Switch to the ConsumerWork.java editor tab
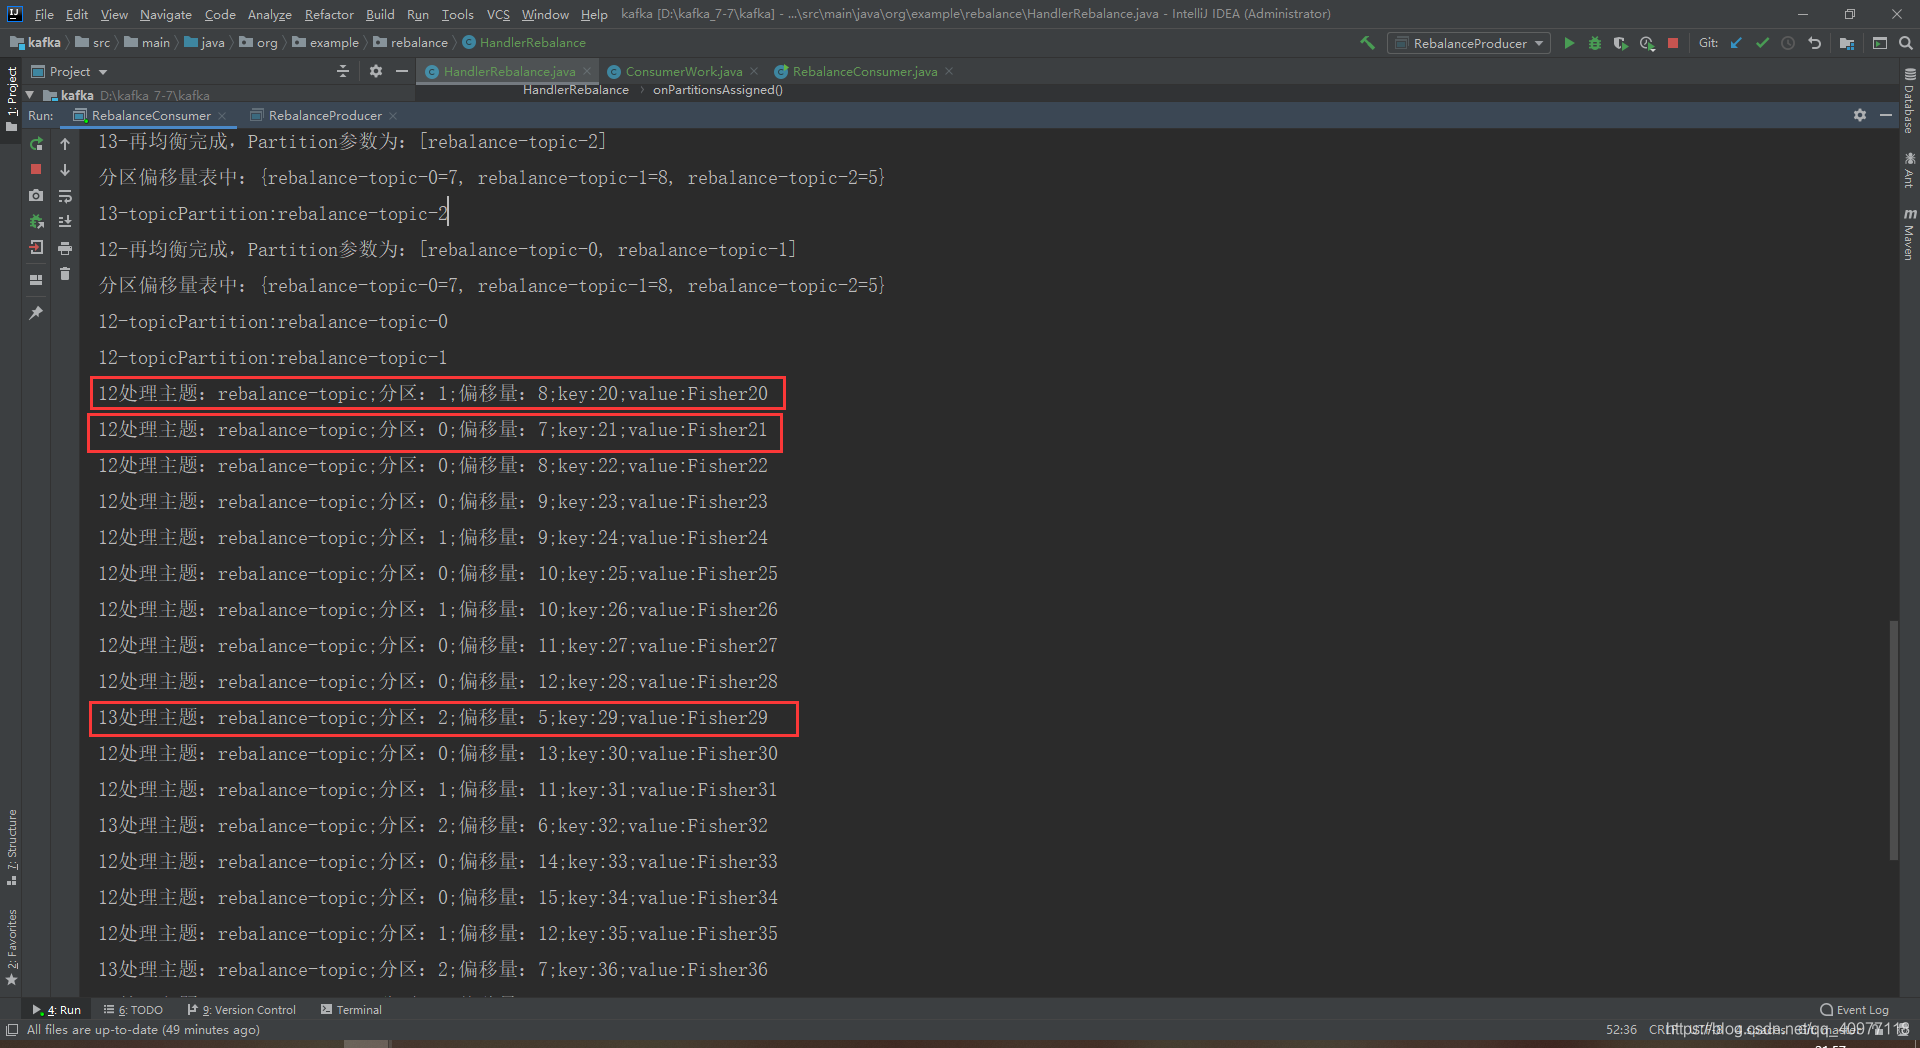The height and width of the screenshot is (1048, 1920). (683, 71)
